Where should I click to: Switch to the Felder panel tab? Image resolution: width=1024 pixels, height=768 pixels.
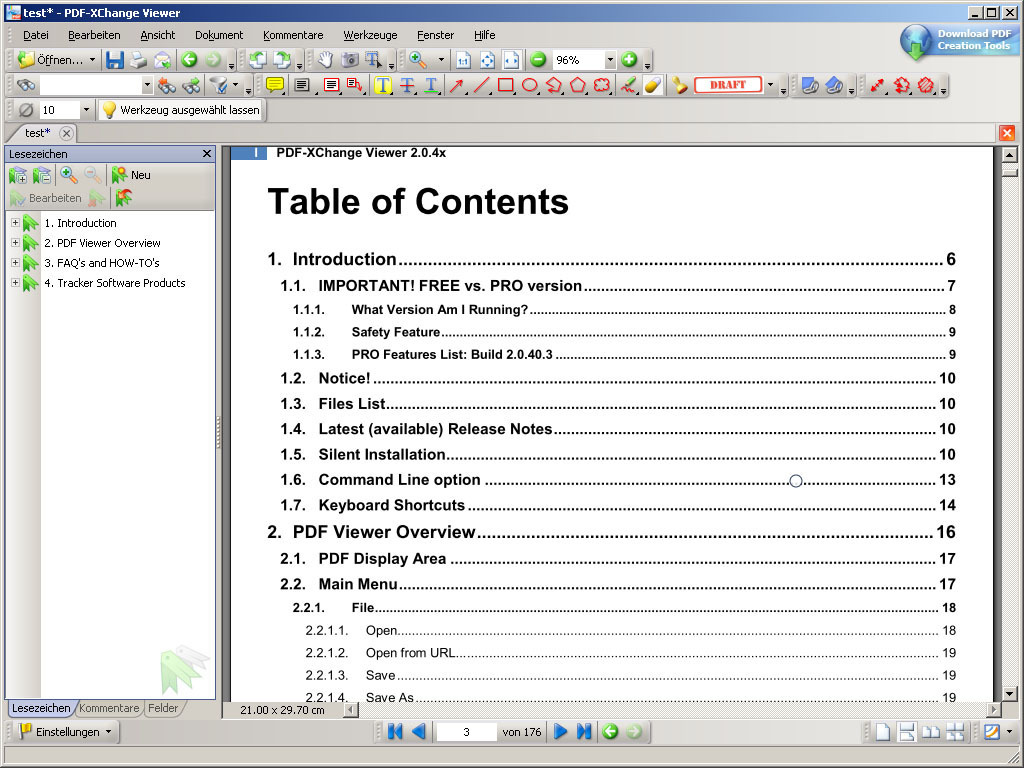click(163, 708)
